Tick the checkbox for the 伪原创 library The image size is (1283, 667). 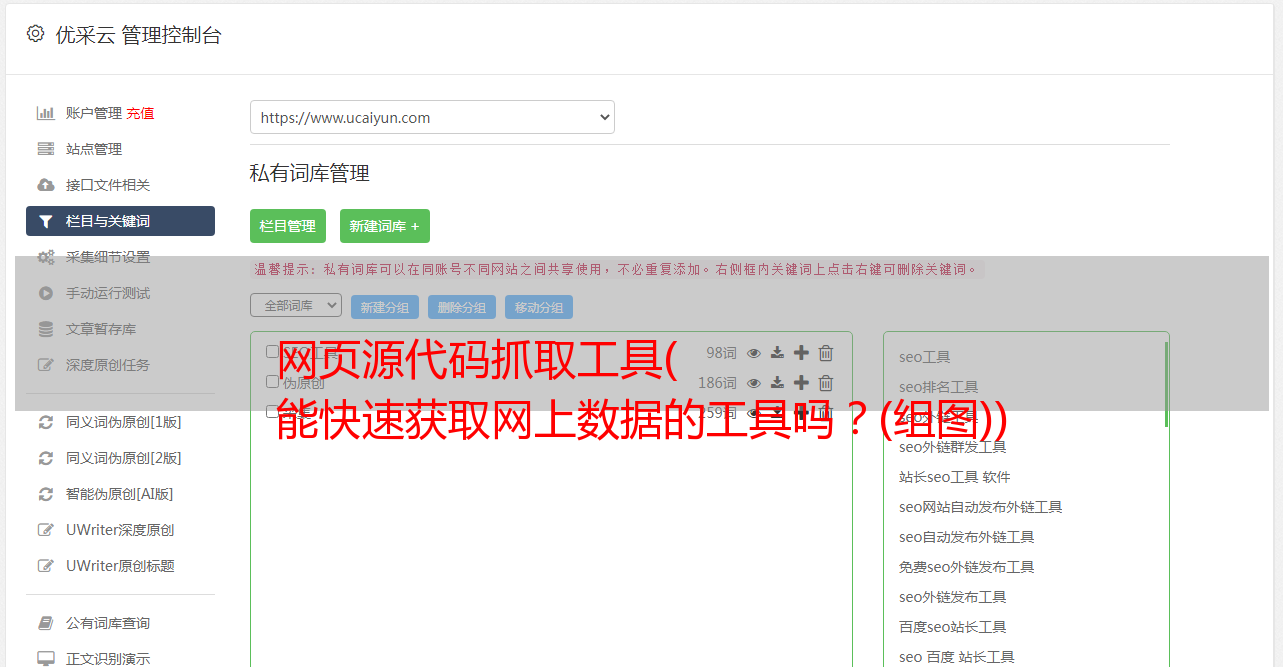coord(272,381)
